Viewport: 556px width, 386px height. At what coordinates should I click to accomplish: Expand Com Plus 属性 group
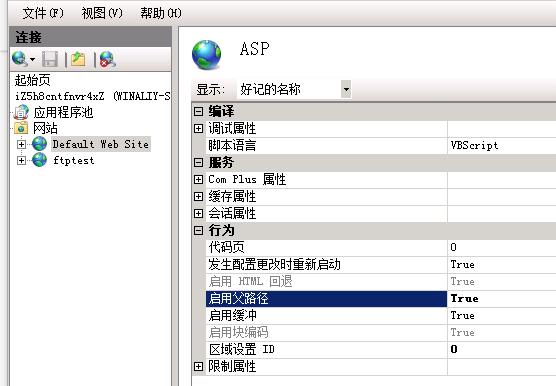coord(199,179)
